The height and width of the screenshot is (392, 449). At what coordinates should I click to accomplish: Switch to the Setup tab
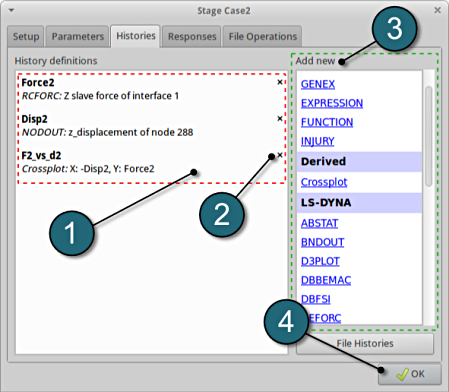point(26,36)
